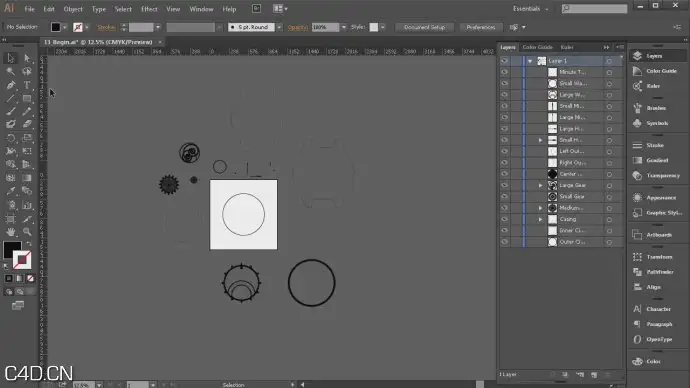Open the Opacity value dropdown arrow

tap(343, 27)
